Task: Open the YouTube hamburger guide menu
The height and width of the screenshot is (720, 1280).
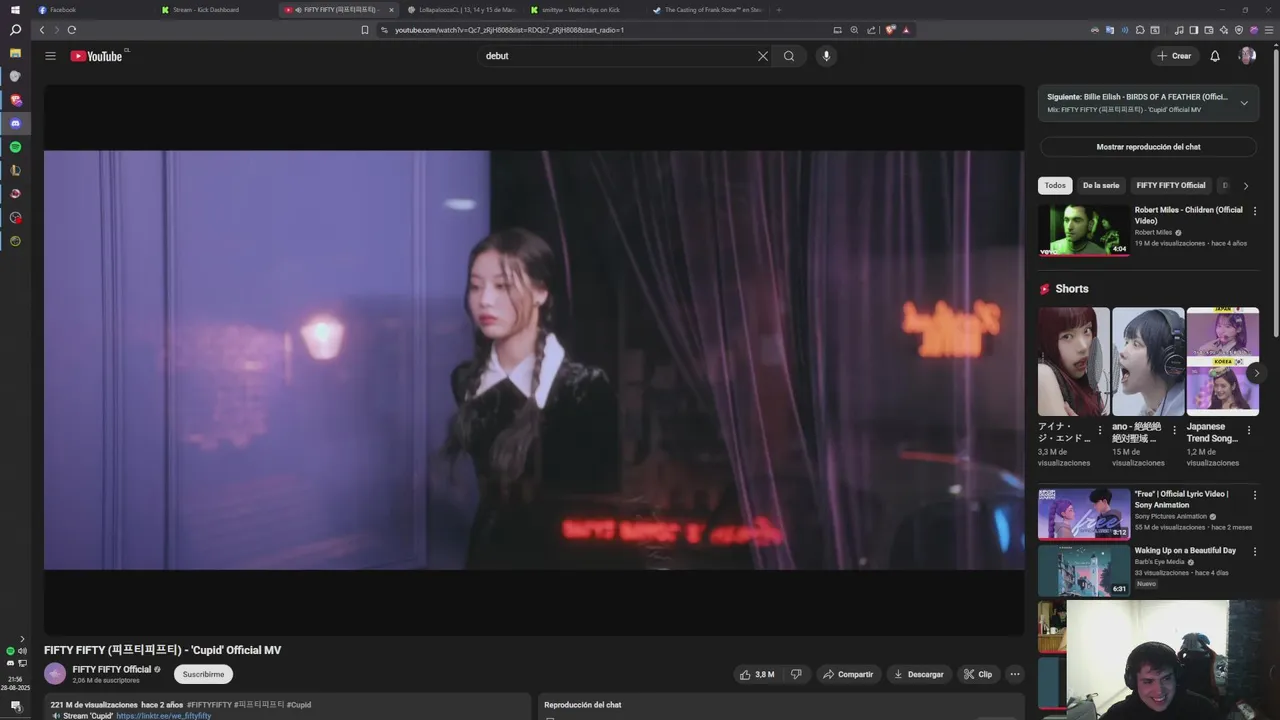Action: [50, 56]
